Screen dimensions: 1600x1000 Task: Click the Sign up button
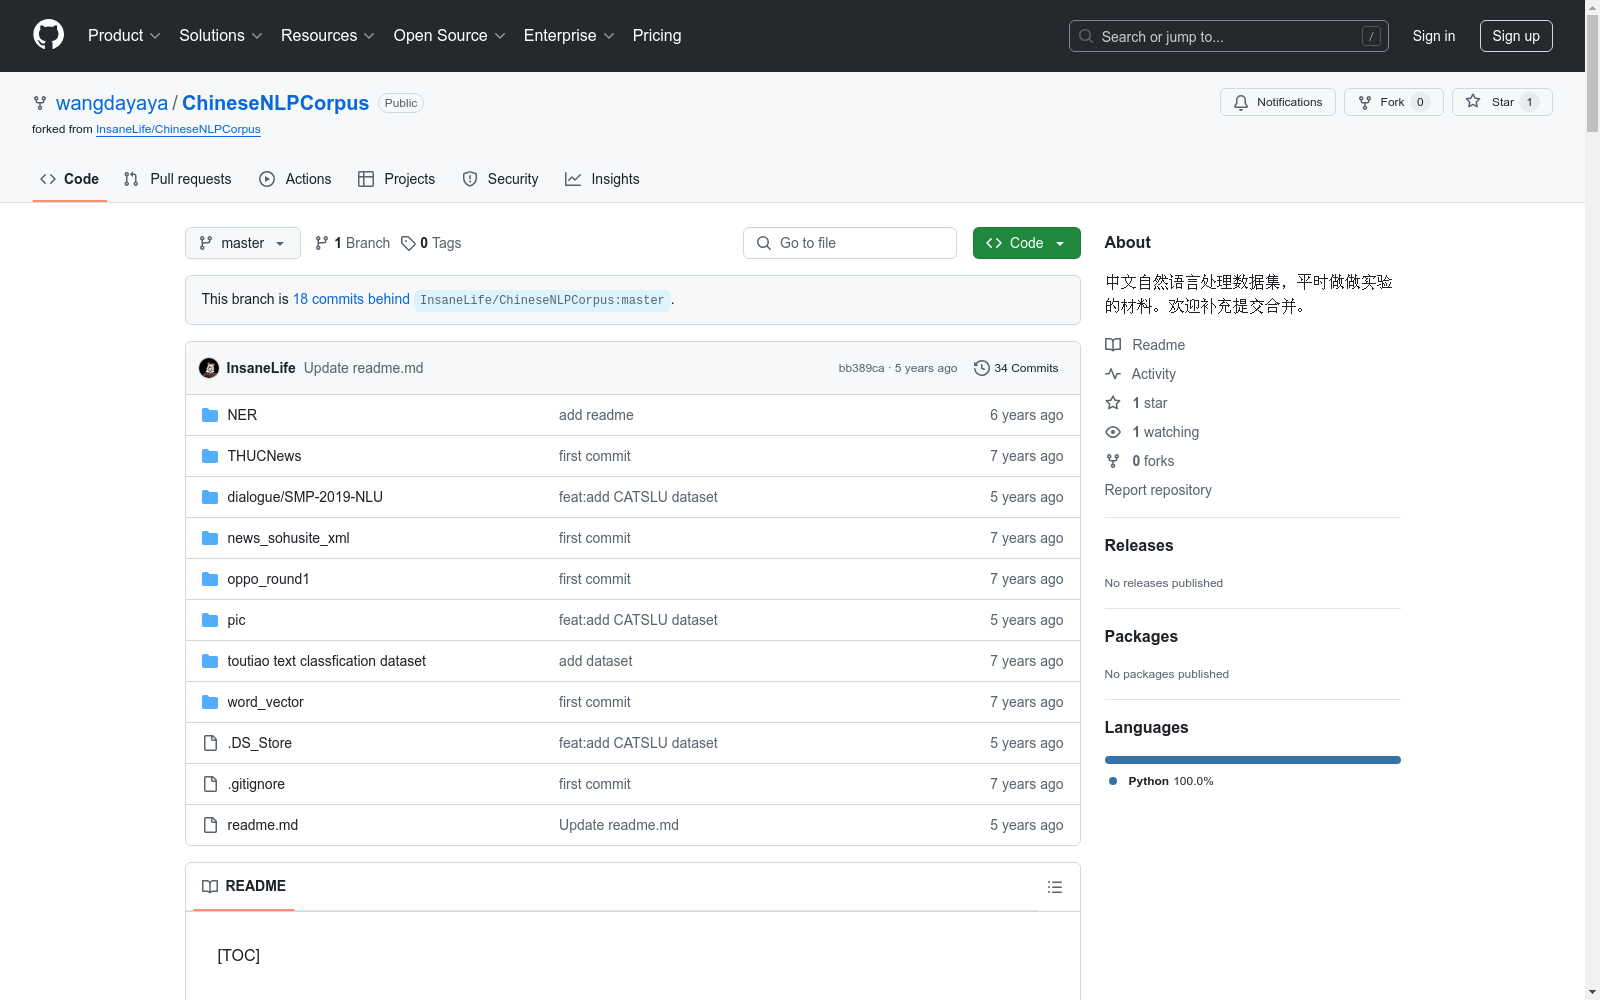[x=1516, y=36]
